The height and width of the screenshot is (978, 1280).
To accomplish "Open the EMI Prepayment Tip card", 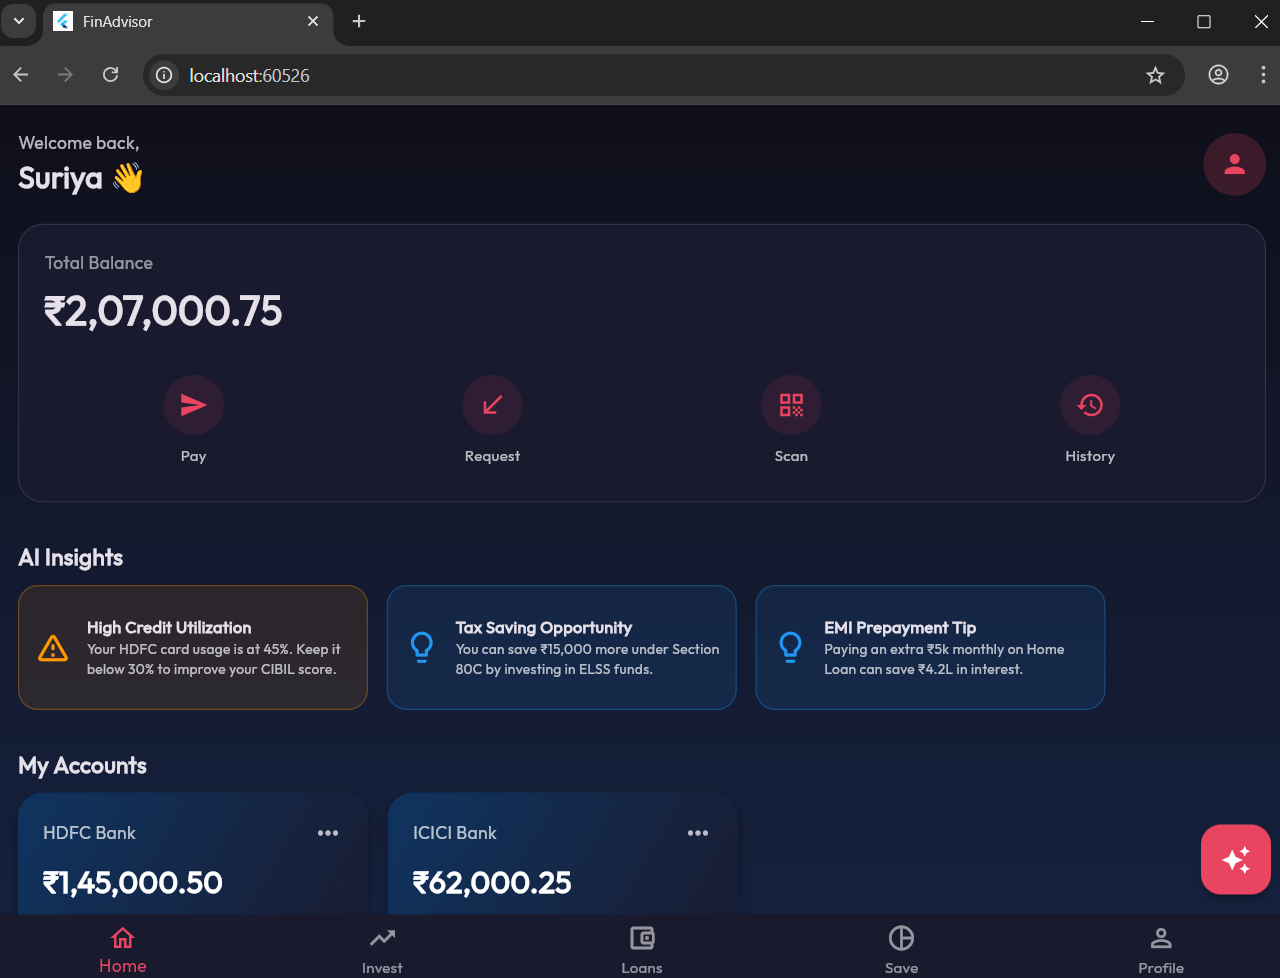I will (930, 647).
